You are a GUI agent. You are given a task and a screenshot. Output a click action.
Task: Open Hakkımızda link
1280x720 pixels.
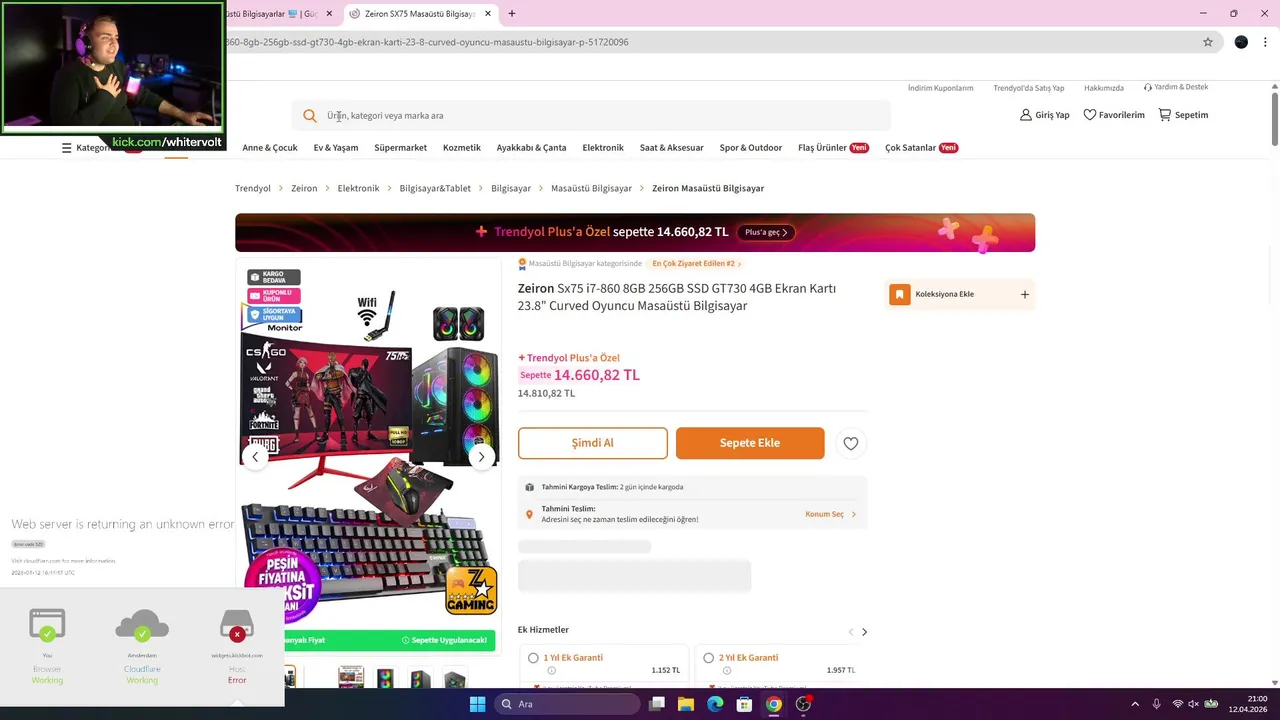tap(1104, 88)
